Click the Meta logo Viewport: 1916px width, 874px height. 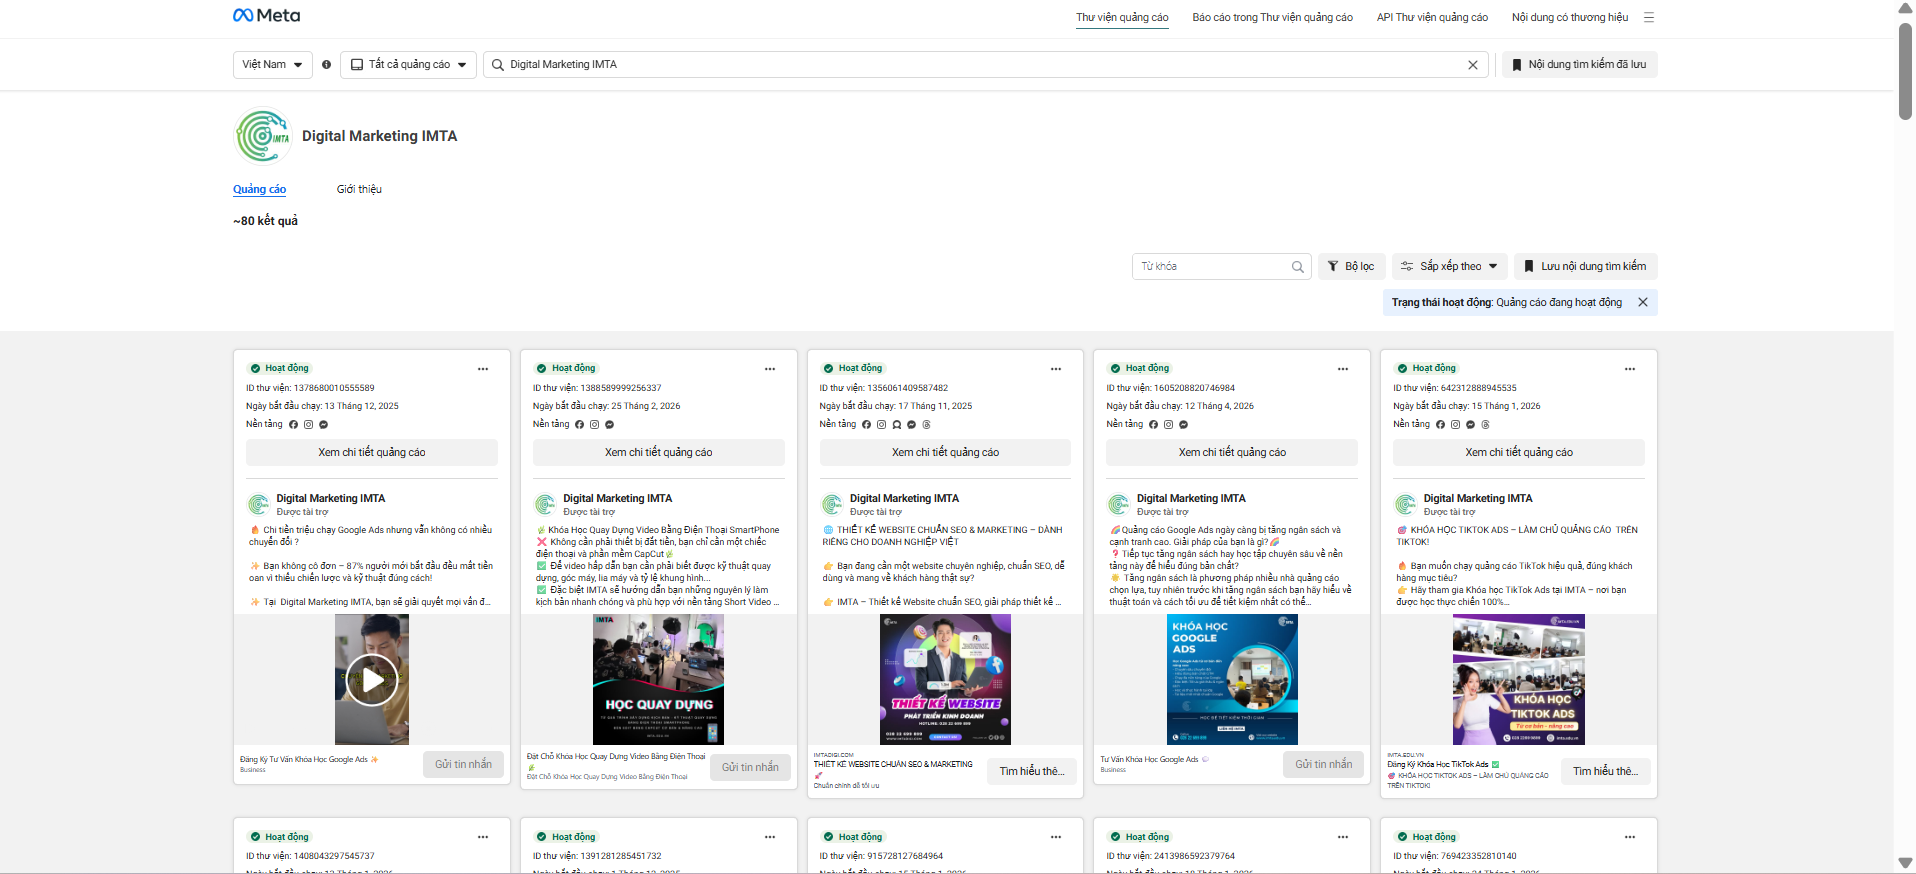[x=266, y=15]
